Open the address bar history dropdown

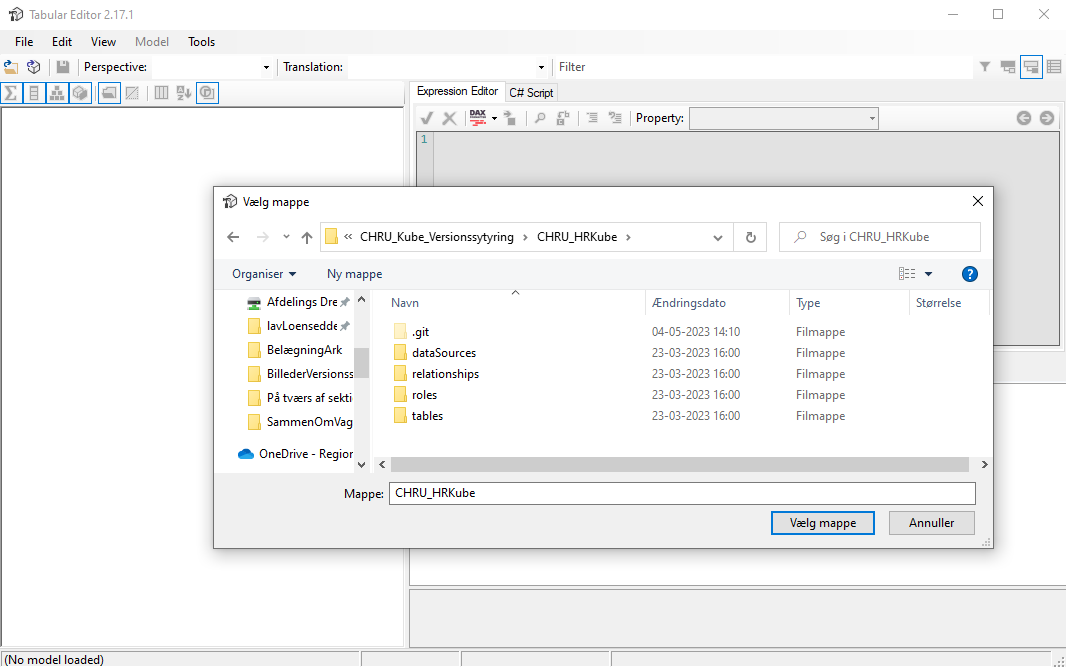(x=717, y=237)
